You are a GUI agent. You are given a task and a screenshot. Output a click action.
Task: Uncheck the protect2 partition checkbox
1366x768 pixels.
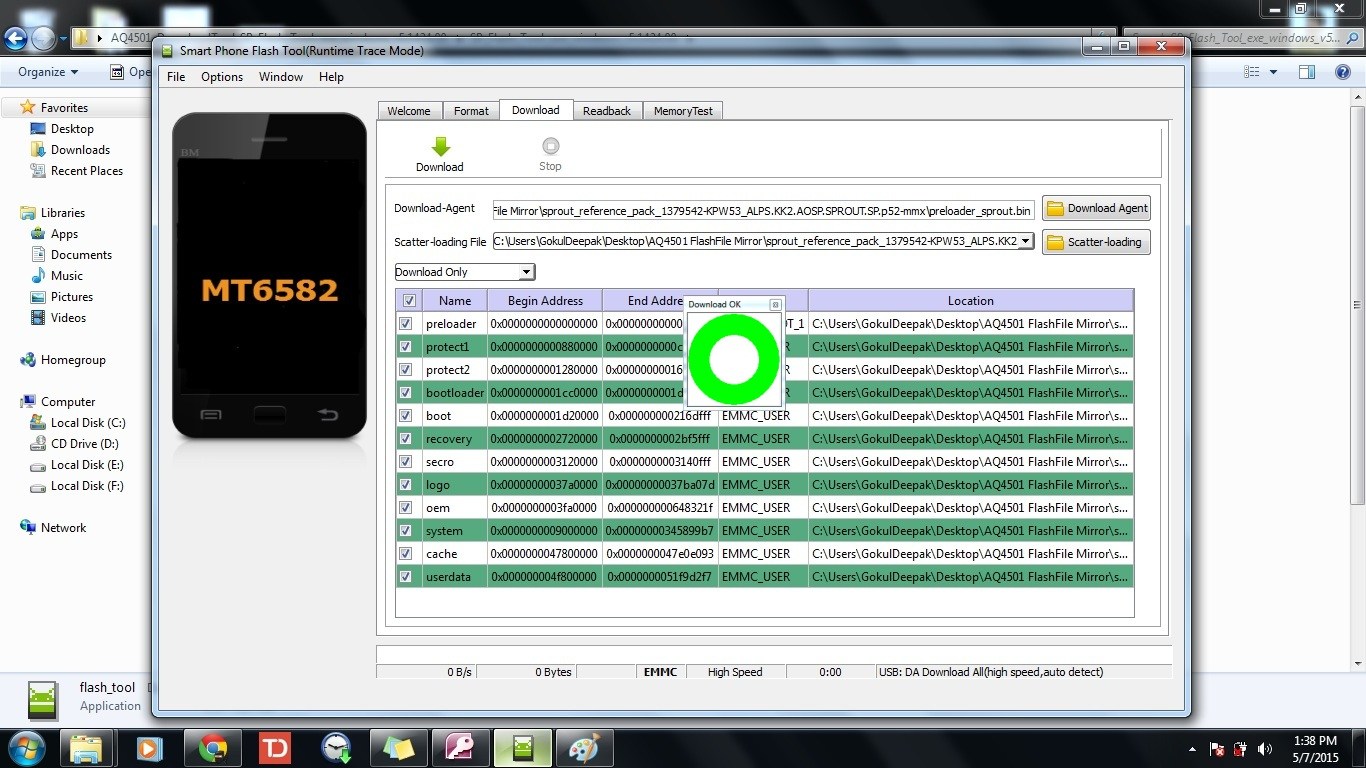[x=405, y=369]
